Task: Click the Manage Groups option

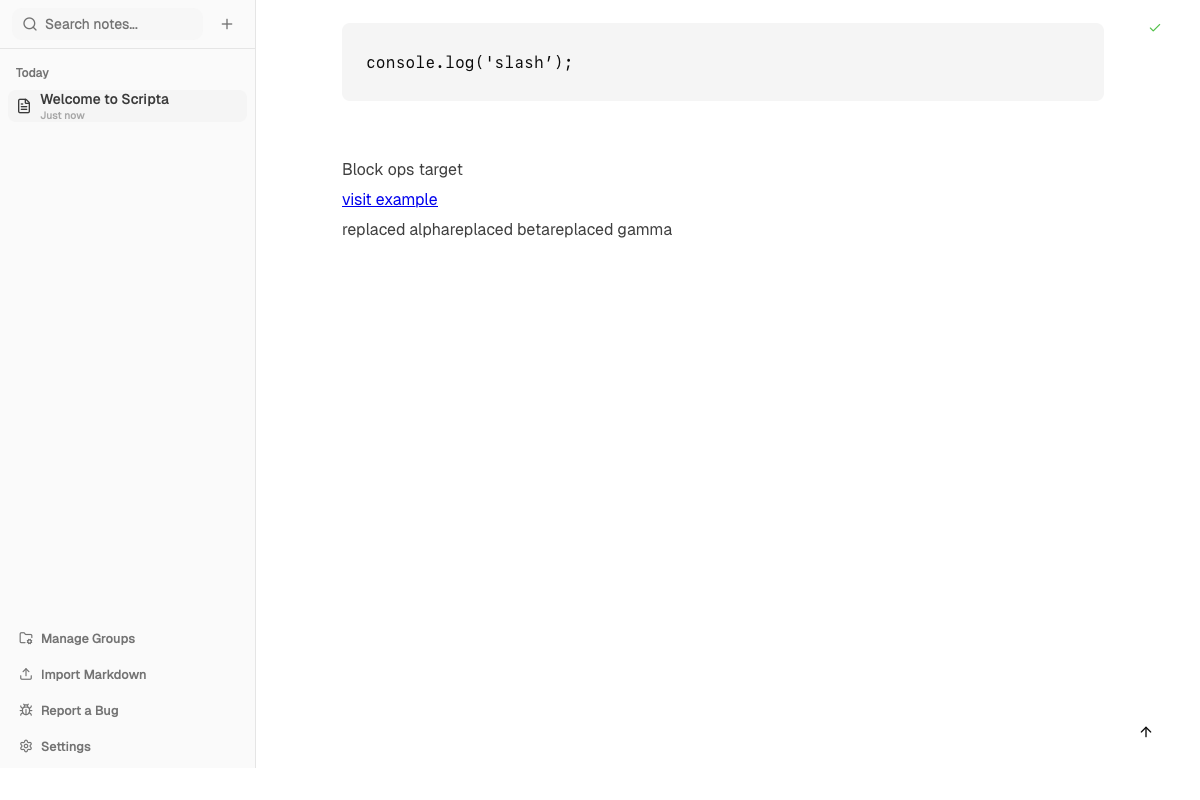Action: click(x=88, y=638)
